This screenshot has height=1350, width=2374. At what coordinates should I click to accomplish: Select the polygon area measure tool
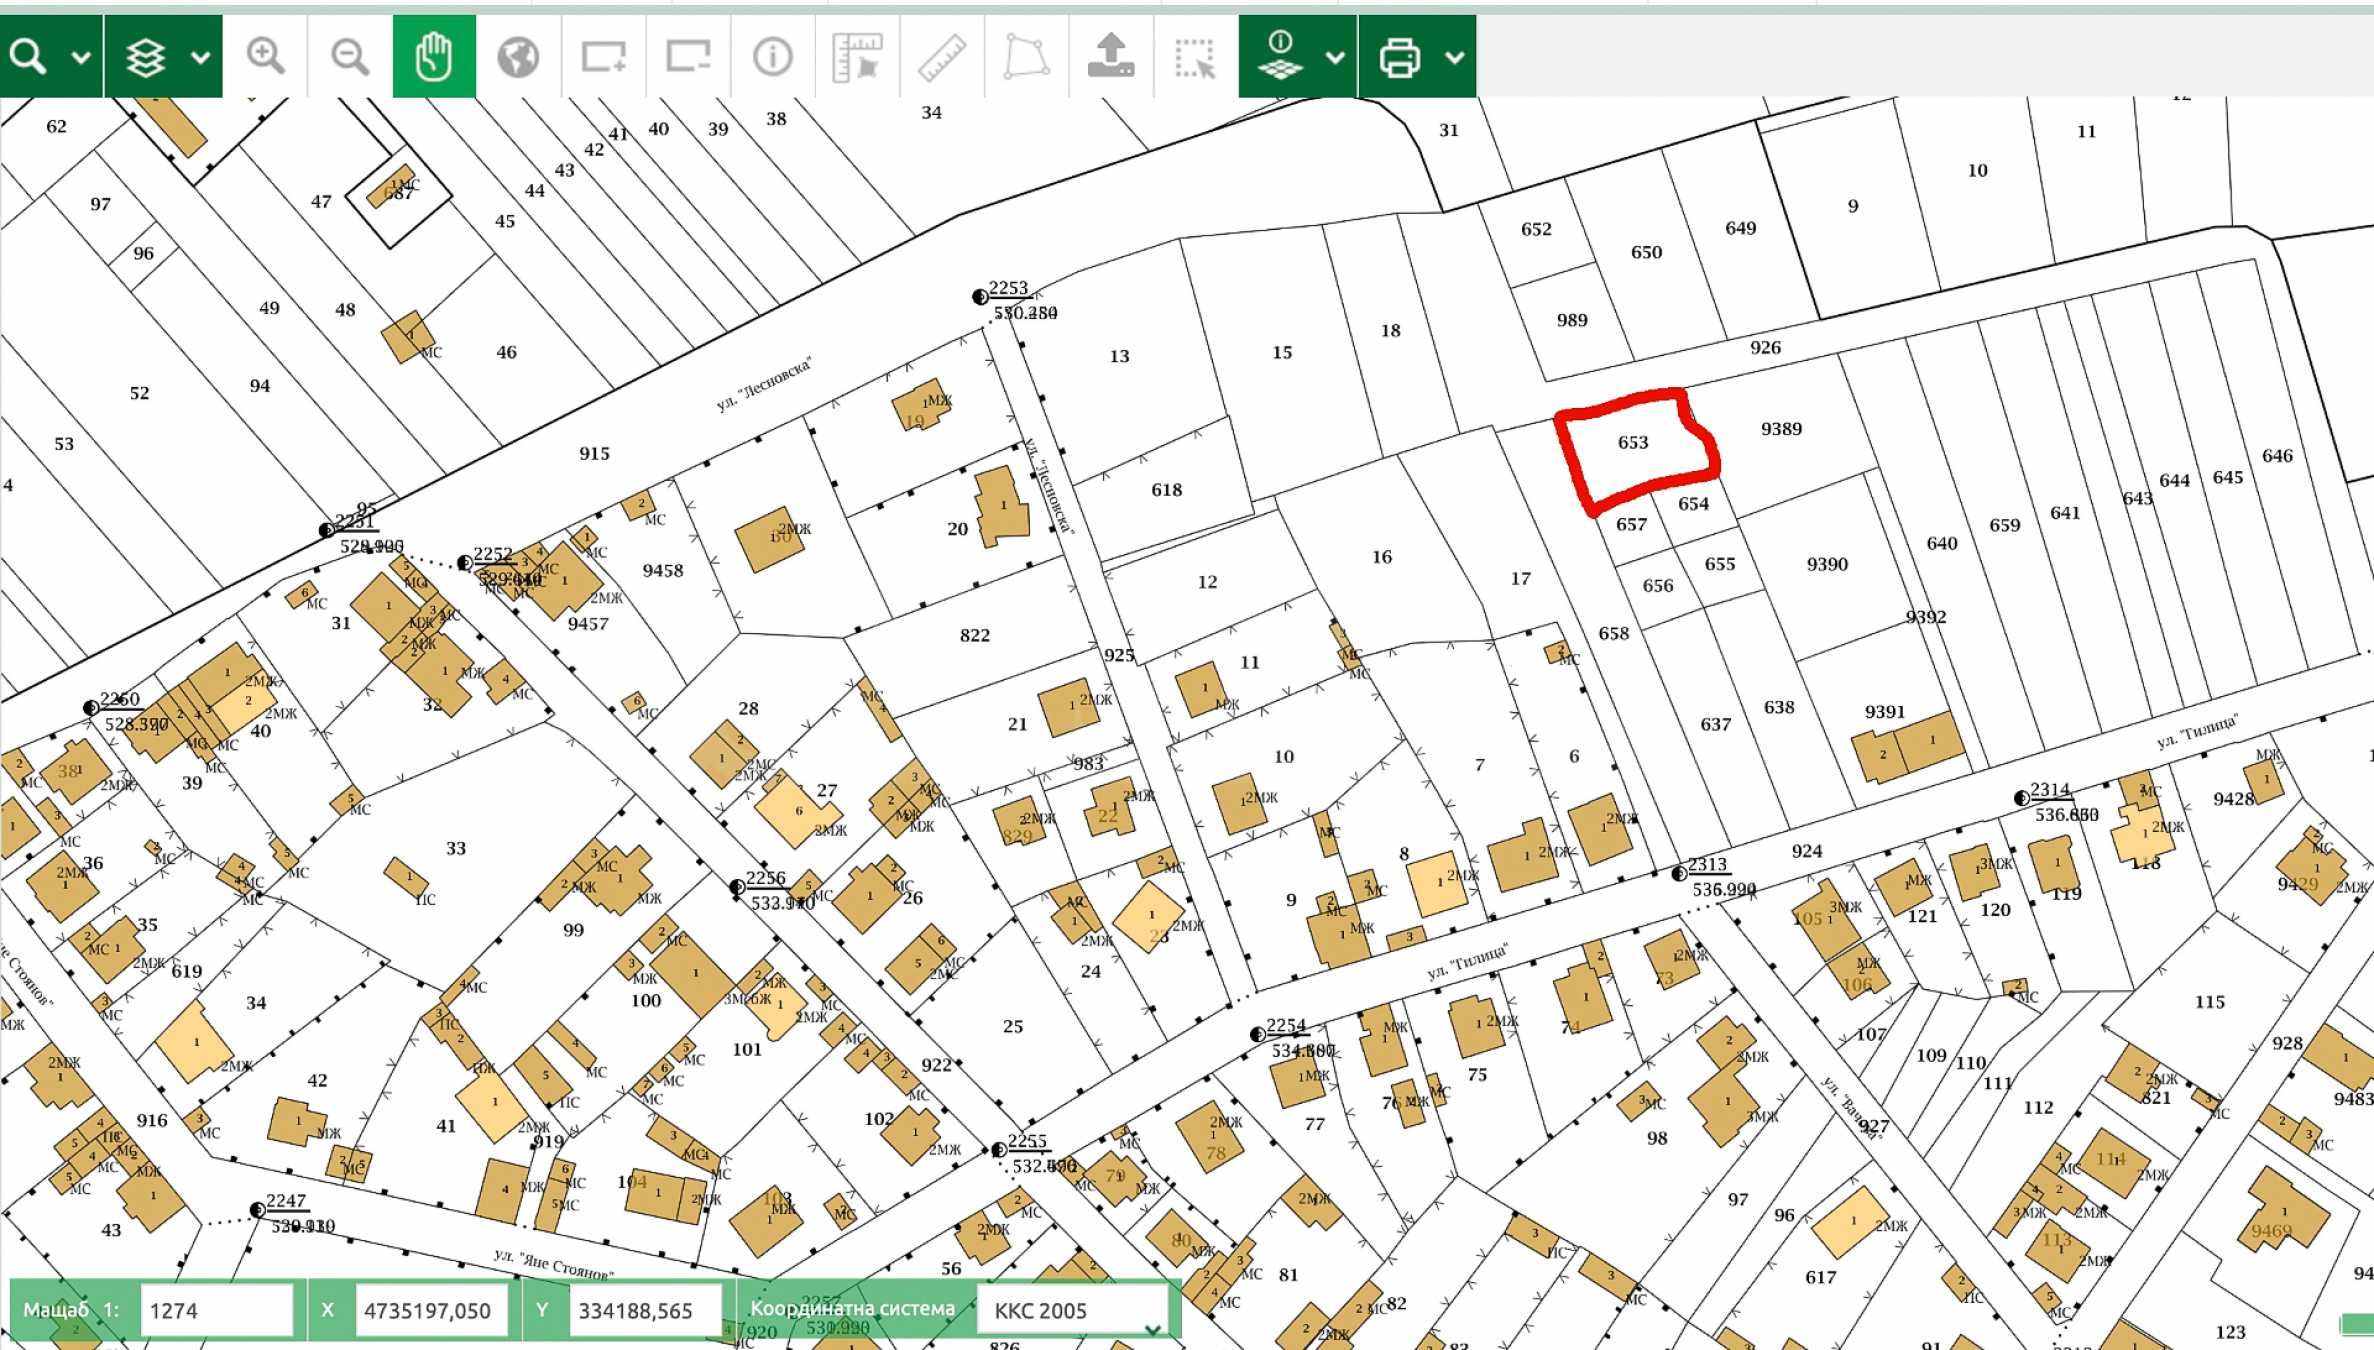[1026, 56]
